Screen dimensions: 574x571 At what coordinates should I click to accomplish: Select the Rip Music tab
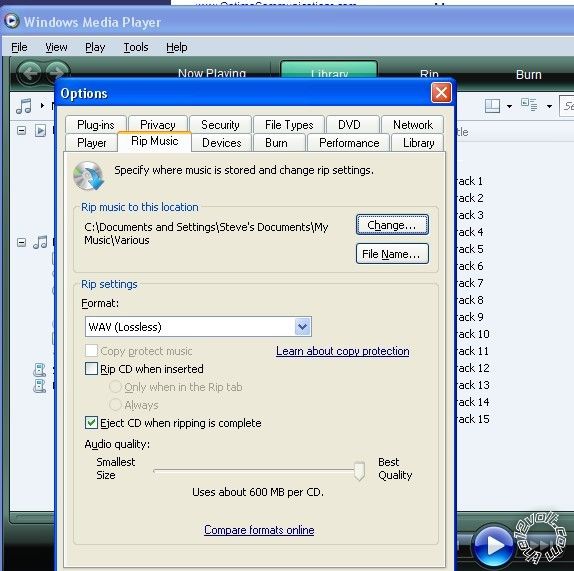tap(154, 141)
